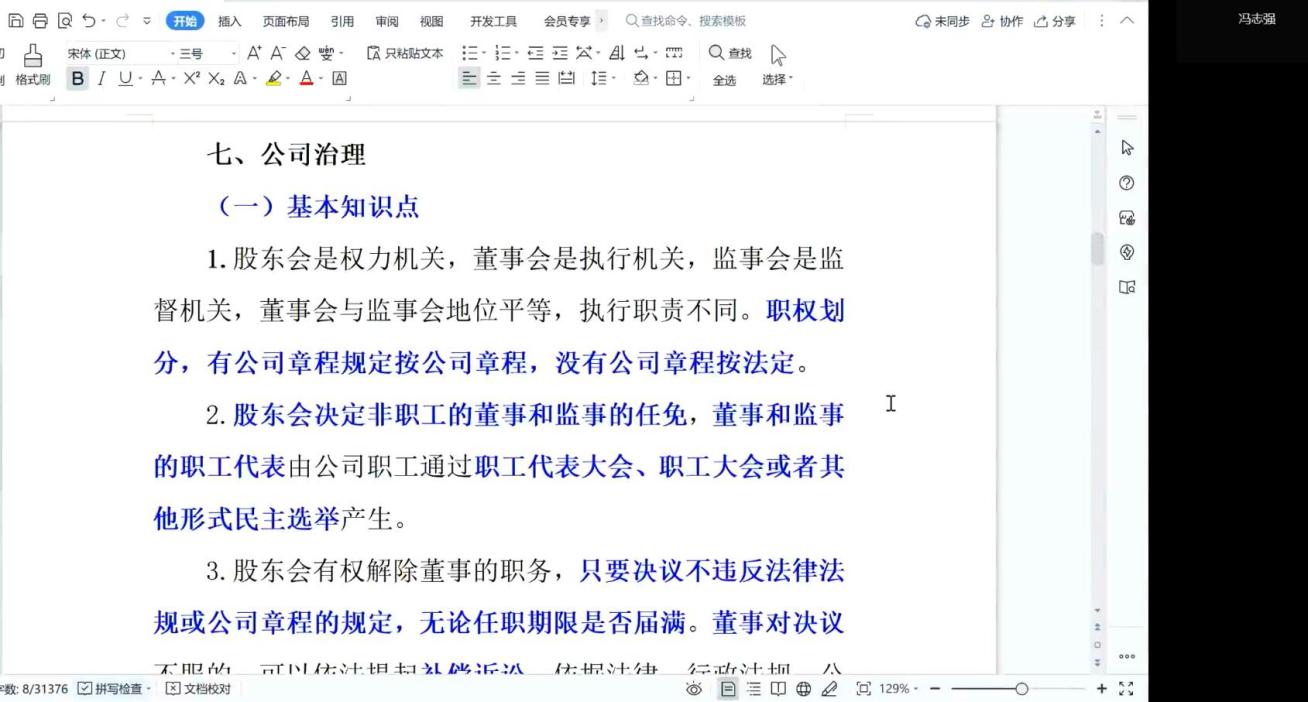Click the Format Painter (格式刷) brush icon
Screen dimensions: 1308x702
pos(33,56)
